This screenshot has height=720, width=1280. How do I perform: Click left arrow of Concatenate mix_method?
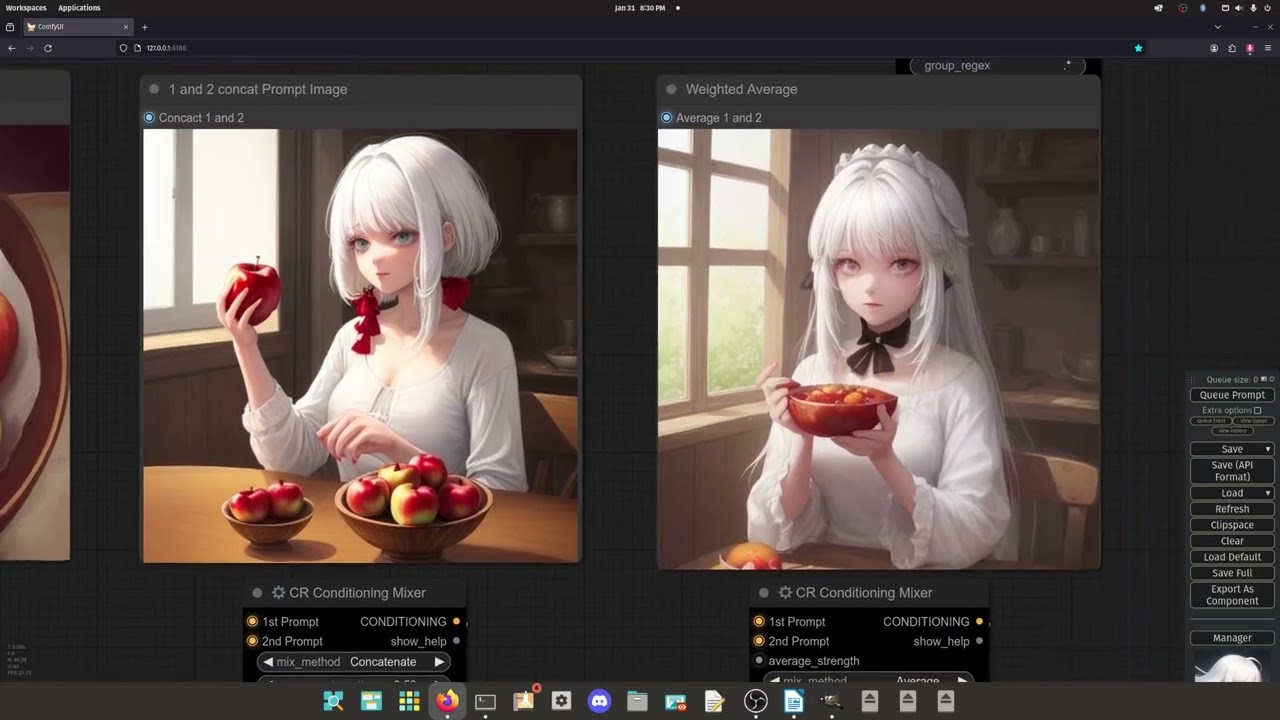pyautogui.click(x=268, y=662)
